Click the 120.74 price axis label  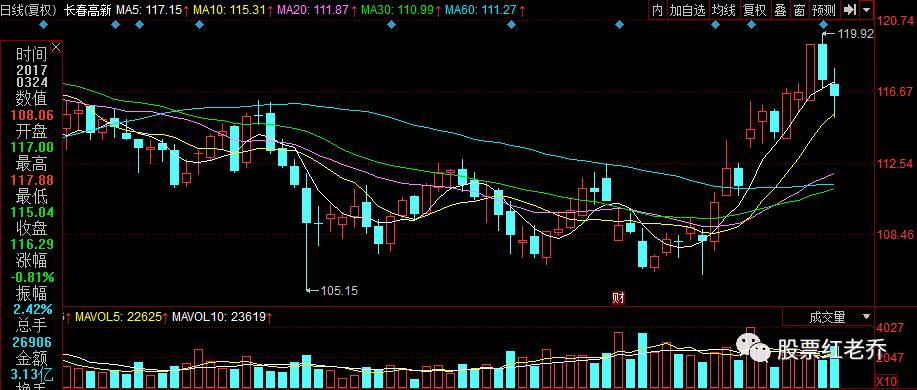point(895,20)
